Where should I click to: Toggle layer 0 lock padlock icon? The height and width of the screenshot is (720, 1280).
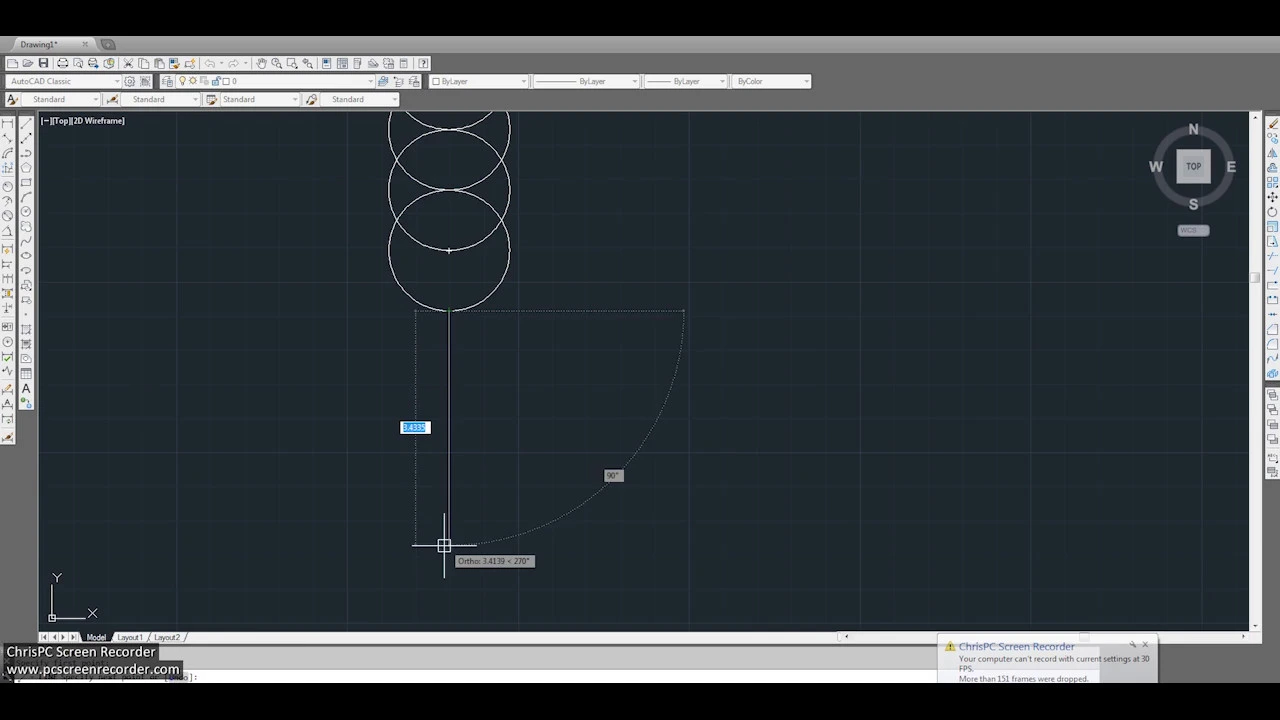215,81
